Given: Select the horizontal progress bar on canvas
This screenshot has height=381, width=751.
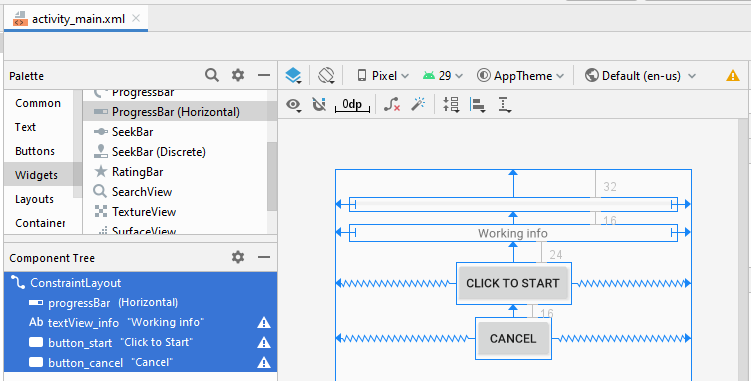Looking at the screenshot, I should (513, 204).
